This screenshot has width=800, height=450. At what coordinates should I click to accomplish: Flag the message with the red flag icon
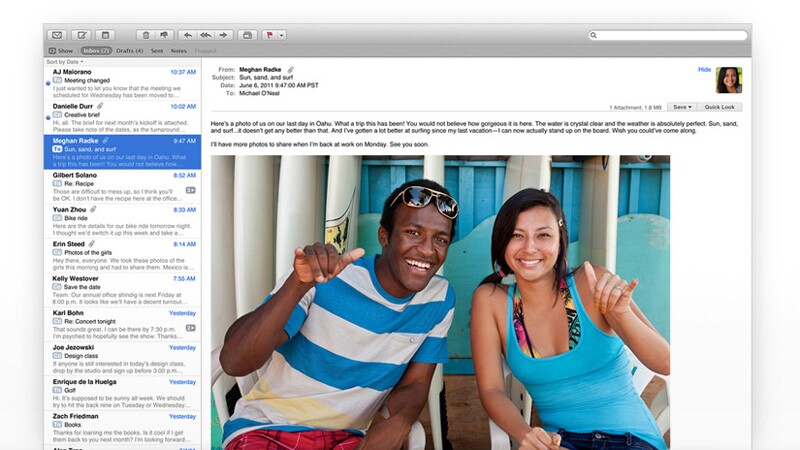point(269,35)
